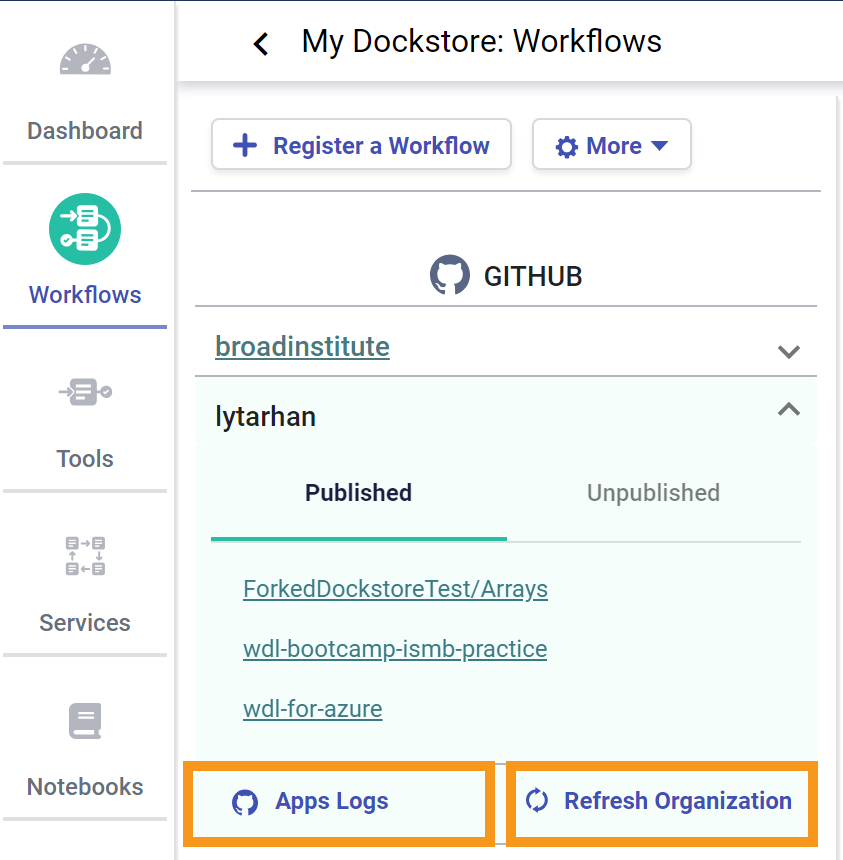The height and width of the screenshot is (860, 843).
Task: Expand the broadinstitute organization chevron
Action: click(789, 351)
